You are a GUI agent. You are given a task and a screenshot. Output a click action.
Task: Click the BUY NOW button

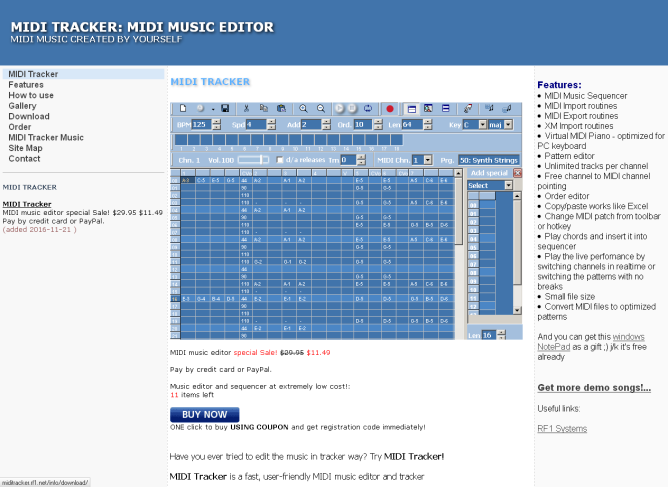pos(204,415)
